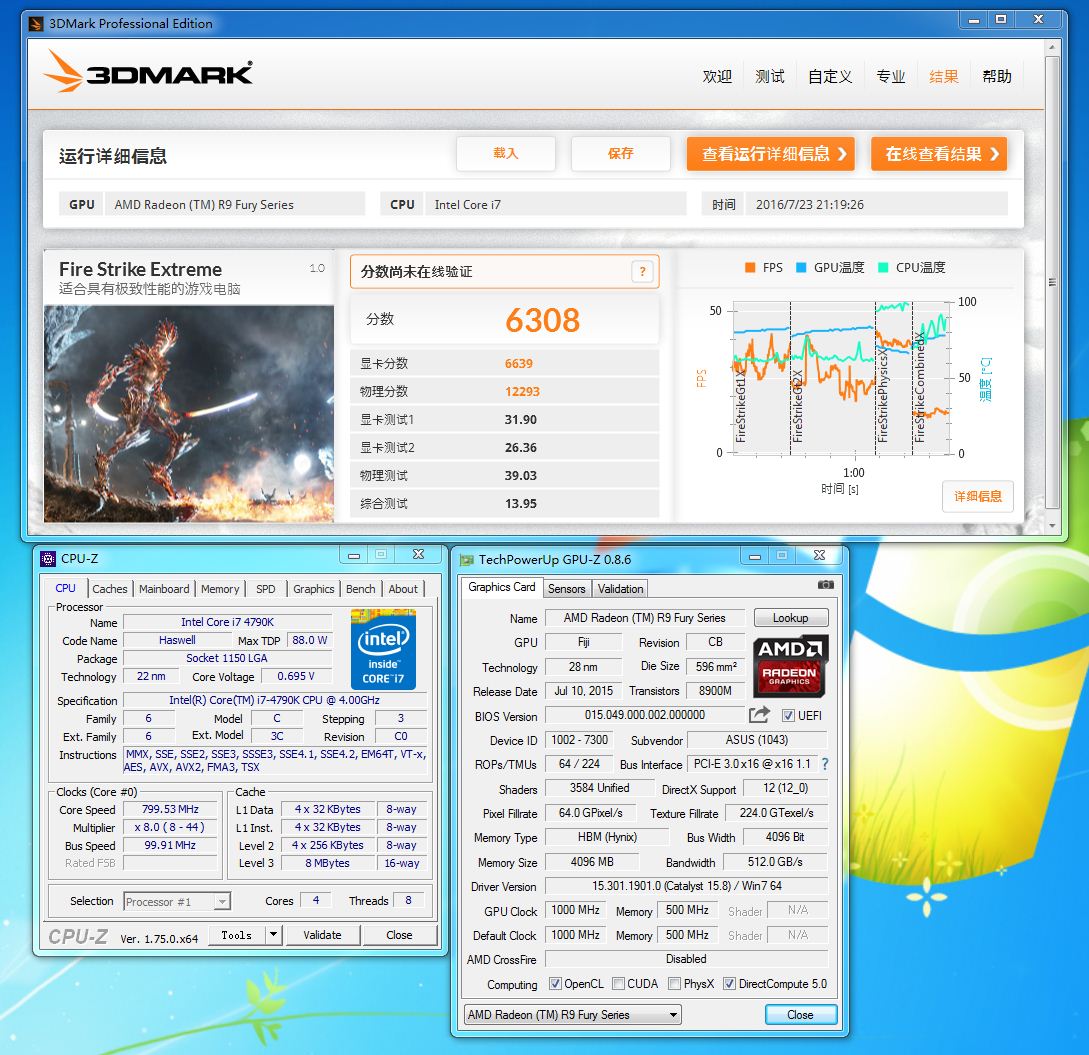
Task: Click the Driver Version field in GPU-Z
Action: tap(687, 886)
